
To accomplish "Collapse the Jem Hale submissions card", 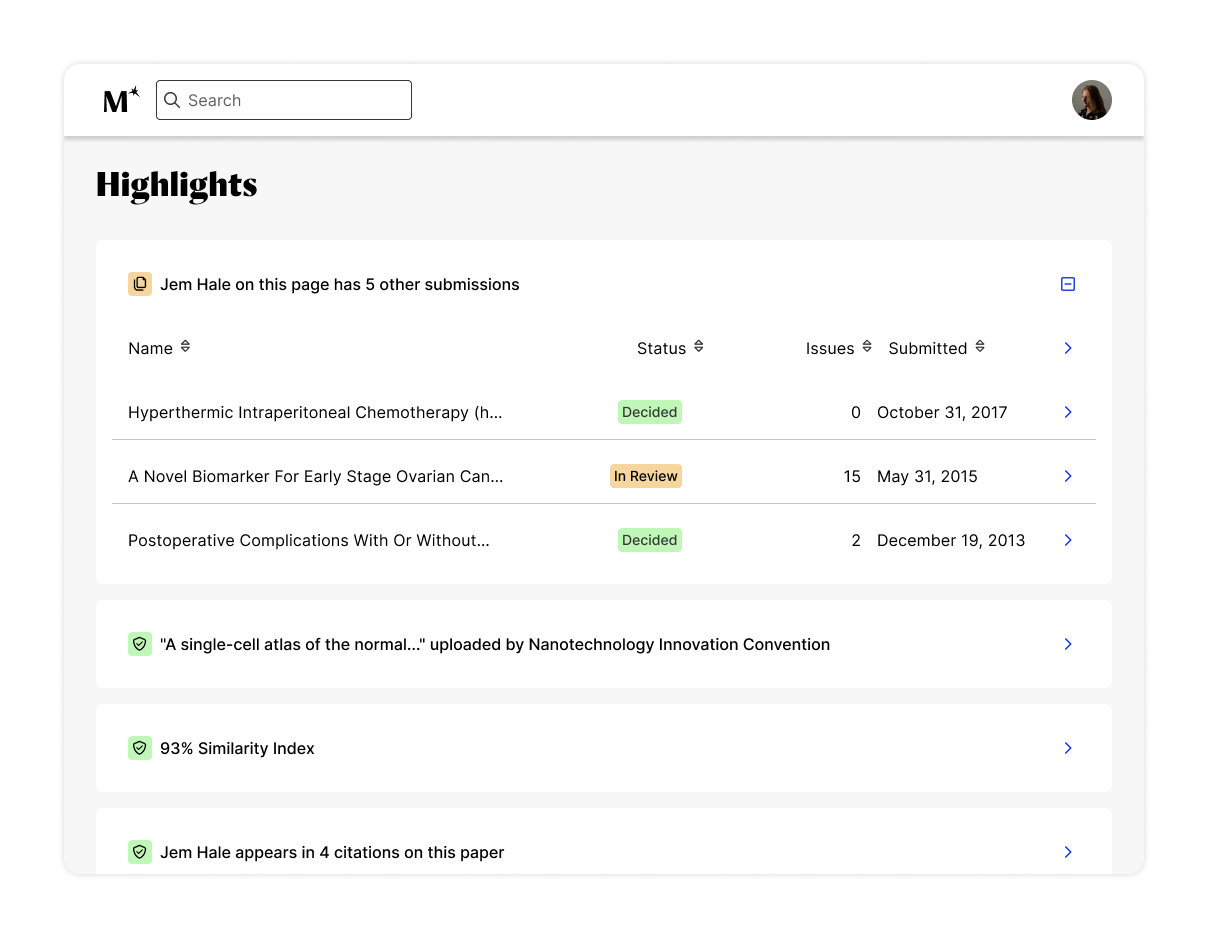I will 1068,284.
